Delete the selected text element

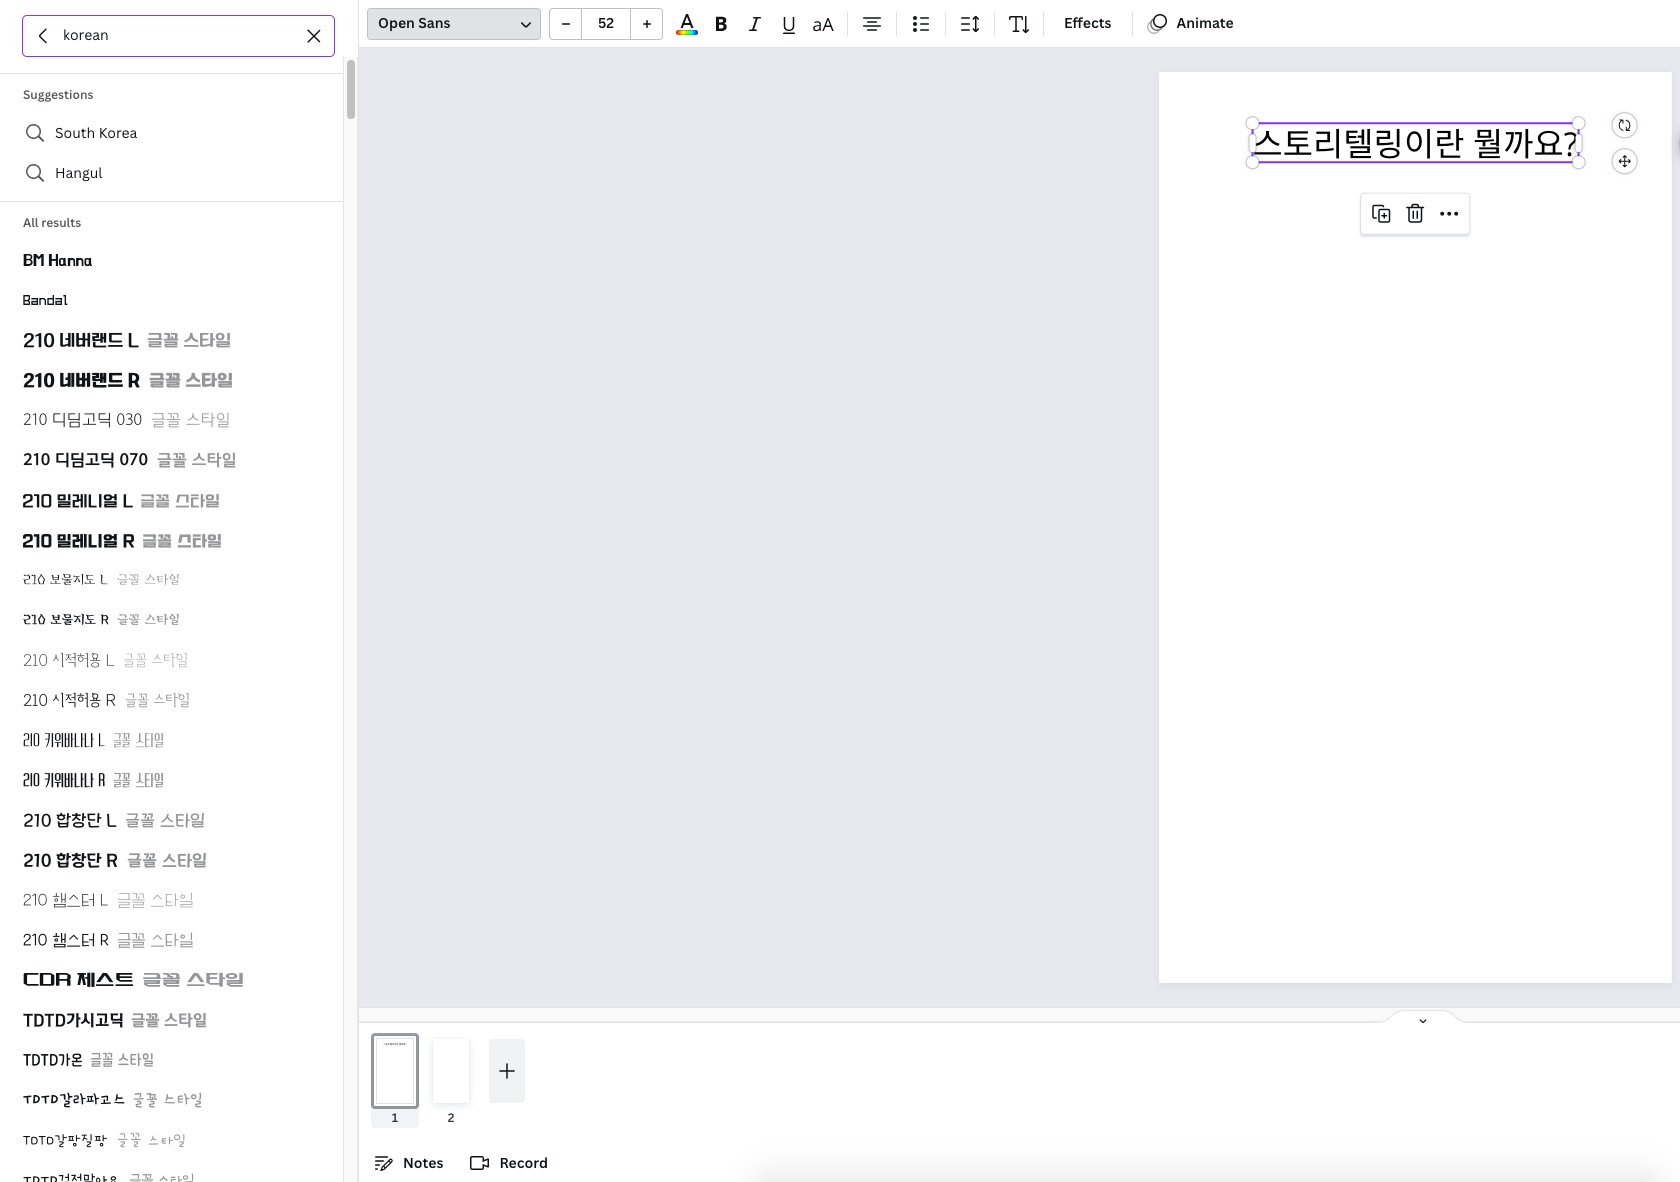(1415, 214)
